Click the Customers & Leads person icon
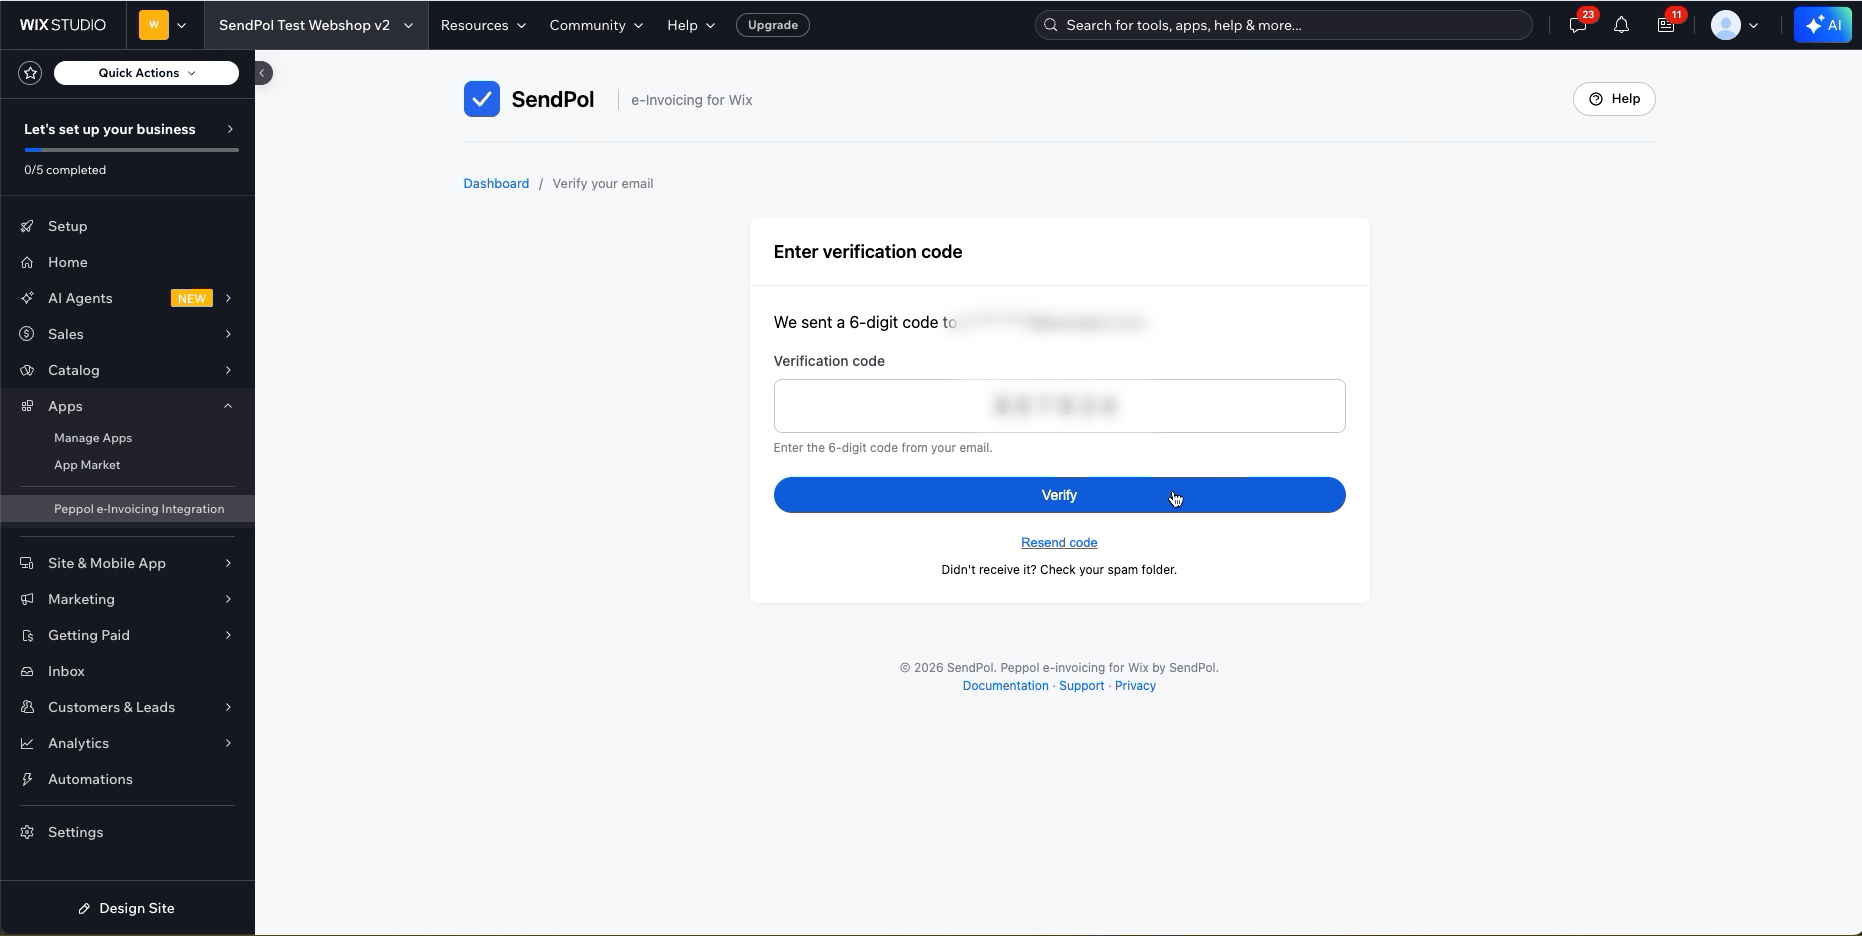1862x936 pixels. [x=27, y=707]
